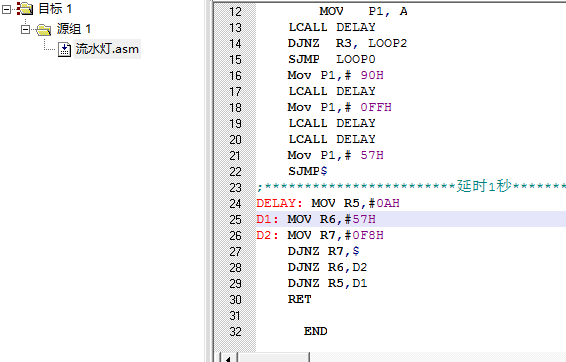Place cursor on END directive

click(x=315, y=331)
